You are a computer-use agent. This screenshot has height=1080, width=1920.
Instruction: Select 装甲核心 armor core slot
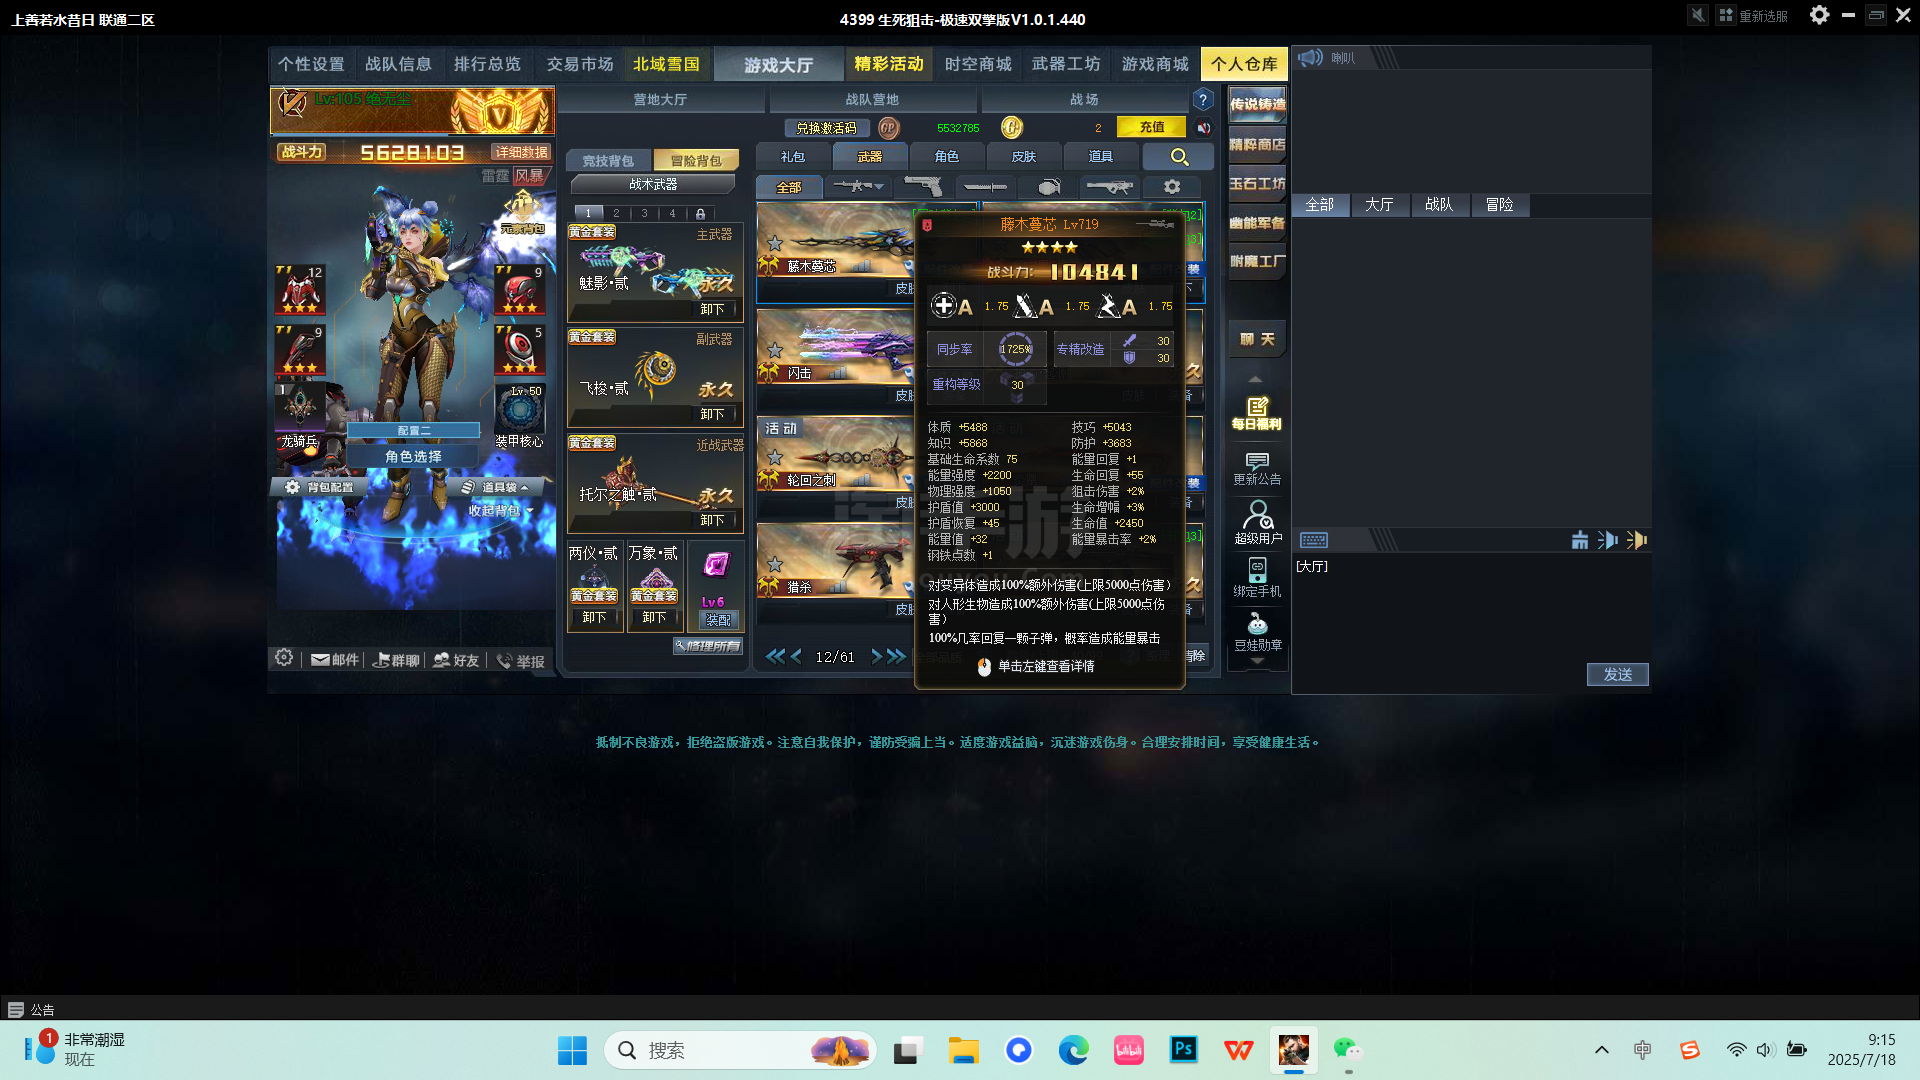point(520,414)
